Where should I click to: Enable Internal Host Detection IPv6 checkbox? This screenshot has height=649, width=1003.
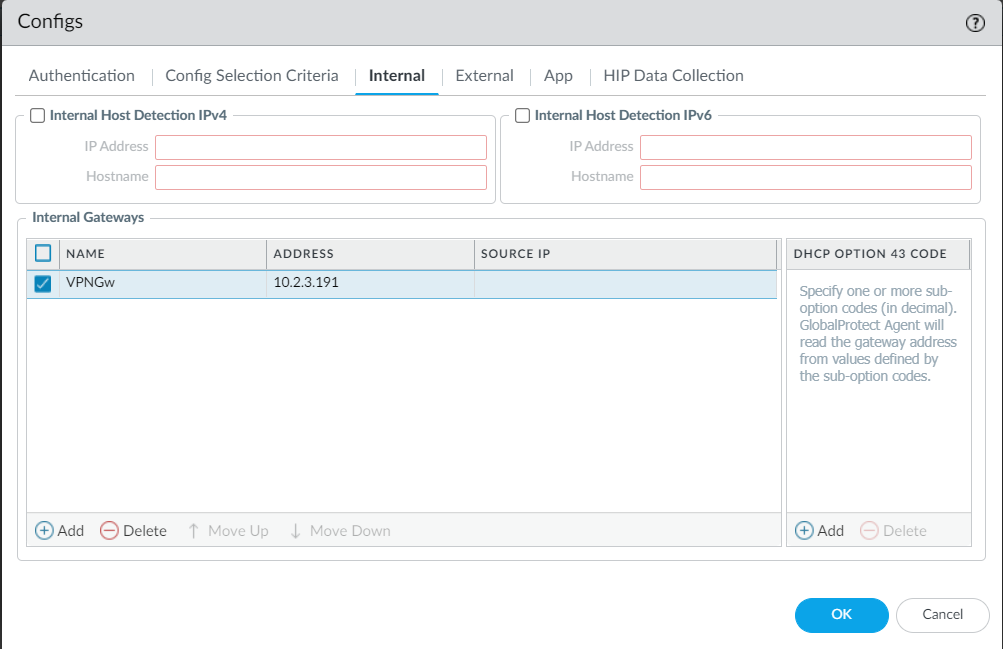[523, 116]
